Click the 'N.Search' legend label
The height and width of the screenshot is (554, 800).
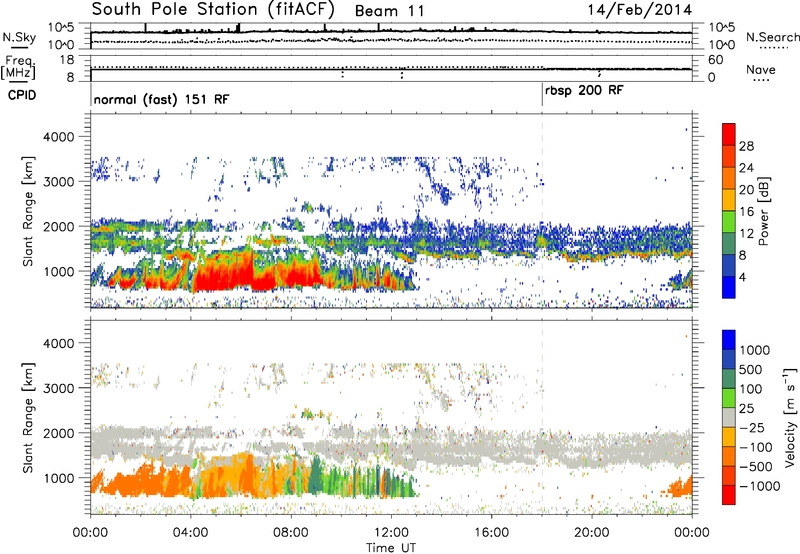[x=772, y=37]
